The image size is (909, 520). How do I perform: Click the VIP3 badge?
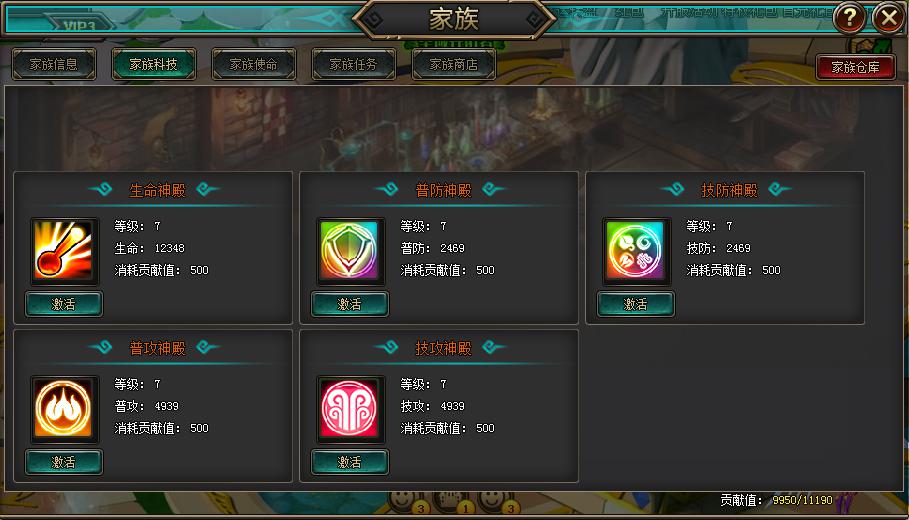tap(78, 24)
